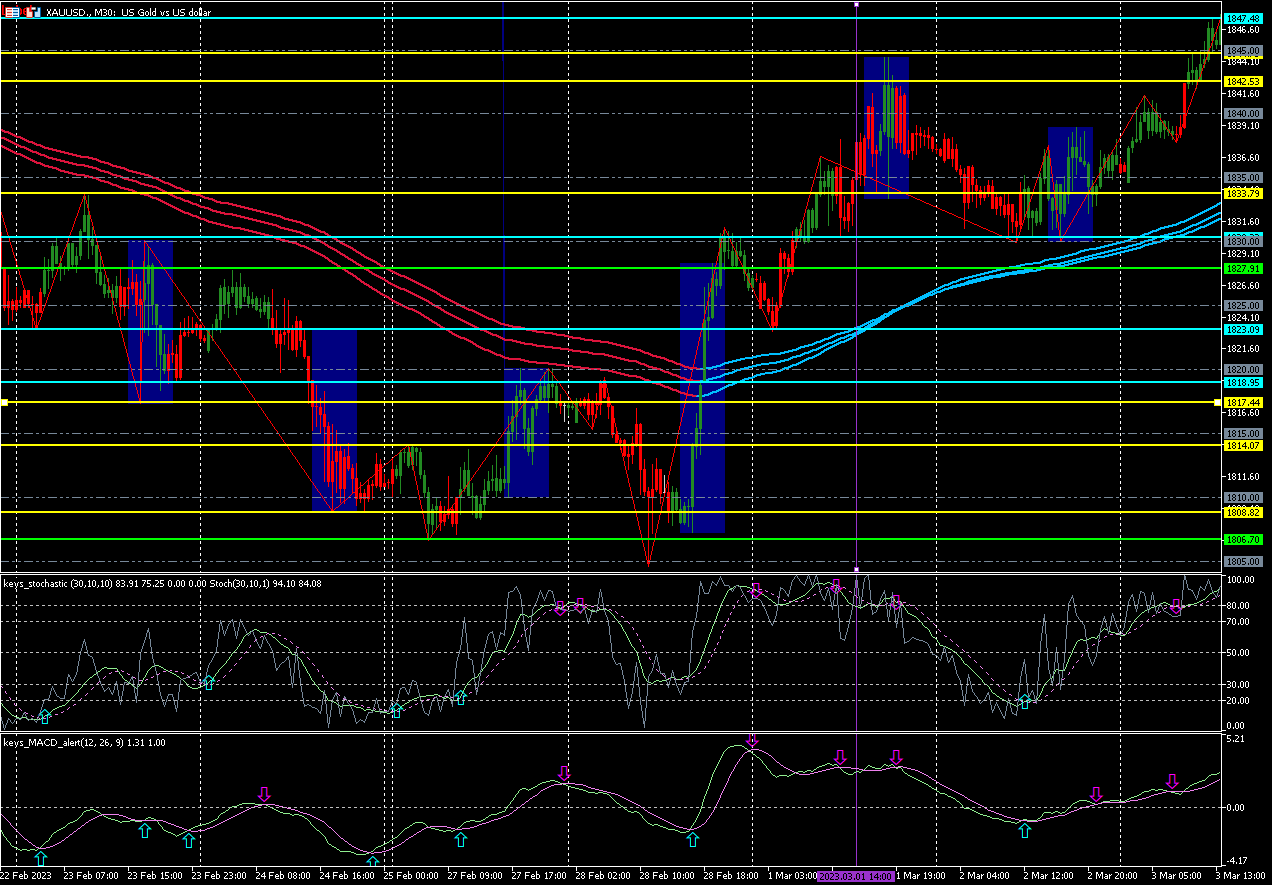Click the yellow 1817.44 price label

click(x=1242, y=402)
